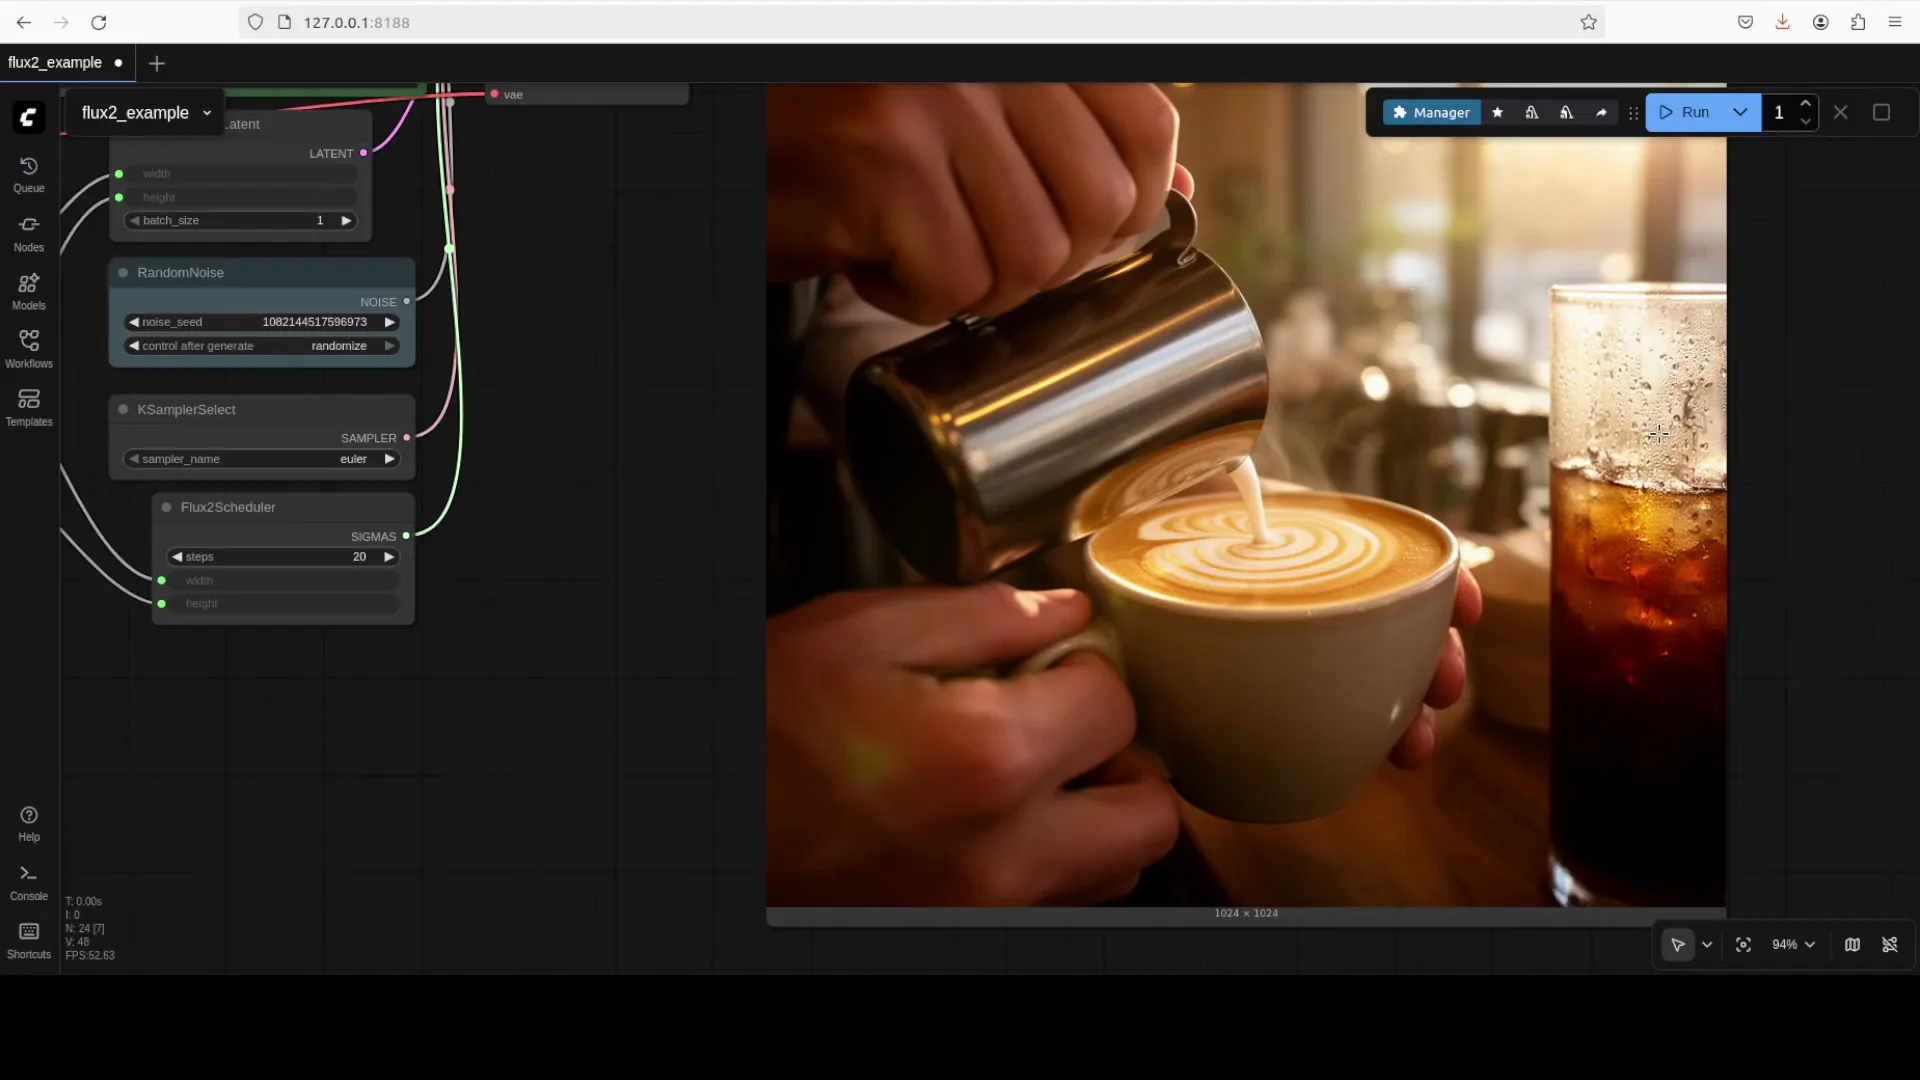Fit the view using the frame icon
The height and width of the screenshot is (1080, 1920).
(x=1743, y=944)
